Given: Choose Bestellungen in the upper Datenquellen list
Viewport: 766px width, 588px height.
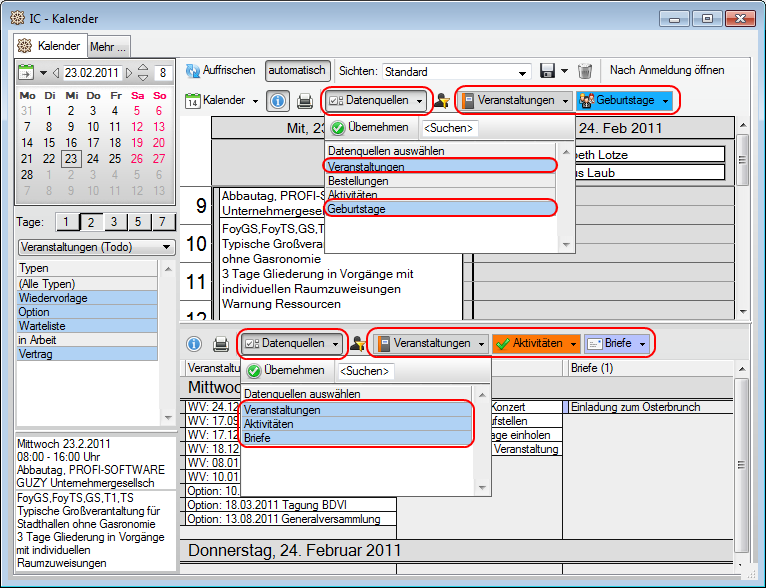Looking at the screenshot, I should (358, 181).
